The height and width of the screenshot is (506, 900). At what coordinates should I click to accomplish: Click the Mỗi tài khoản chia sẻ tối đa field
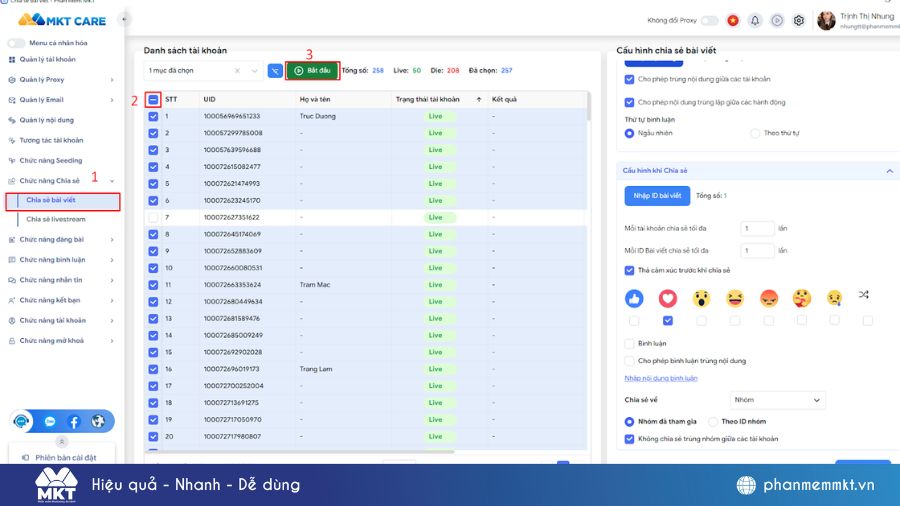(x=757, y=228)
